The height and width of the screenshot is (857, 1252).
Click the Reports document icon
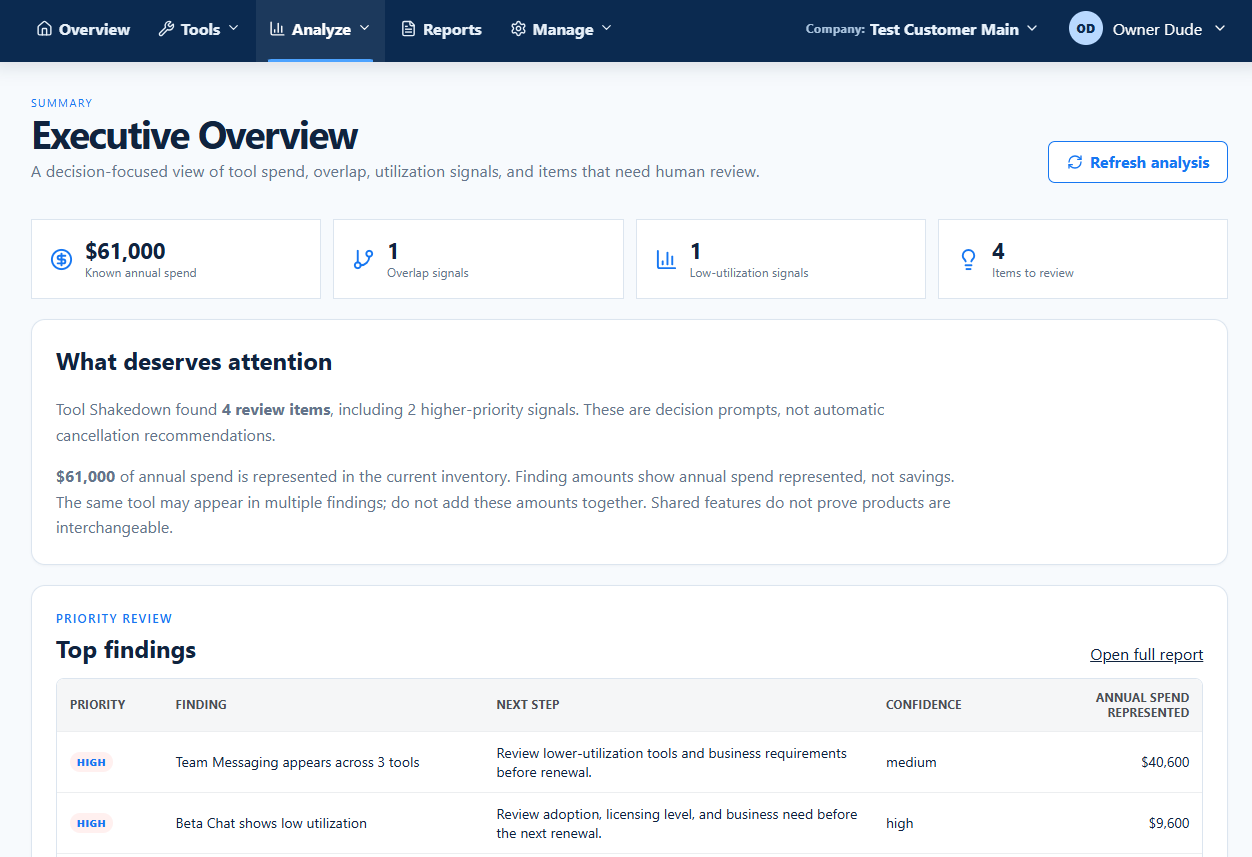pyautogui.click(x=408, y=29)
